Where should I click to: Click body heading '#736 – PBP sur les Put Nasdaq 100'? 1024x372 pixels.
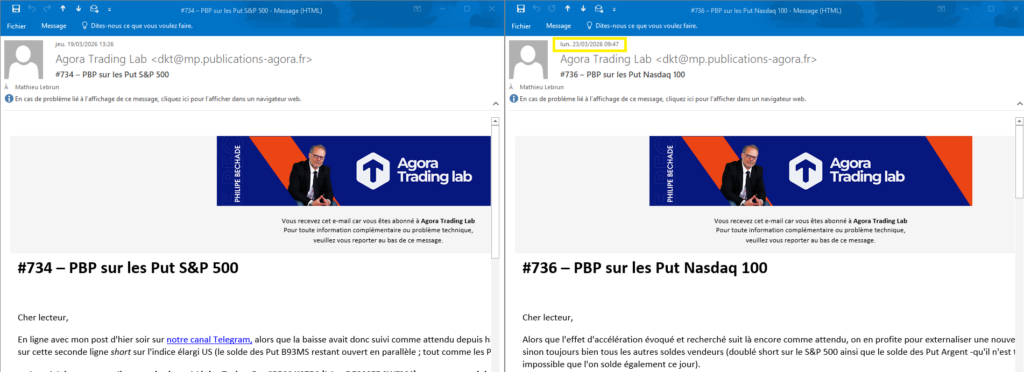(x=645, y=268)
